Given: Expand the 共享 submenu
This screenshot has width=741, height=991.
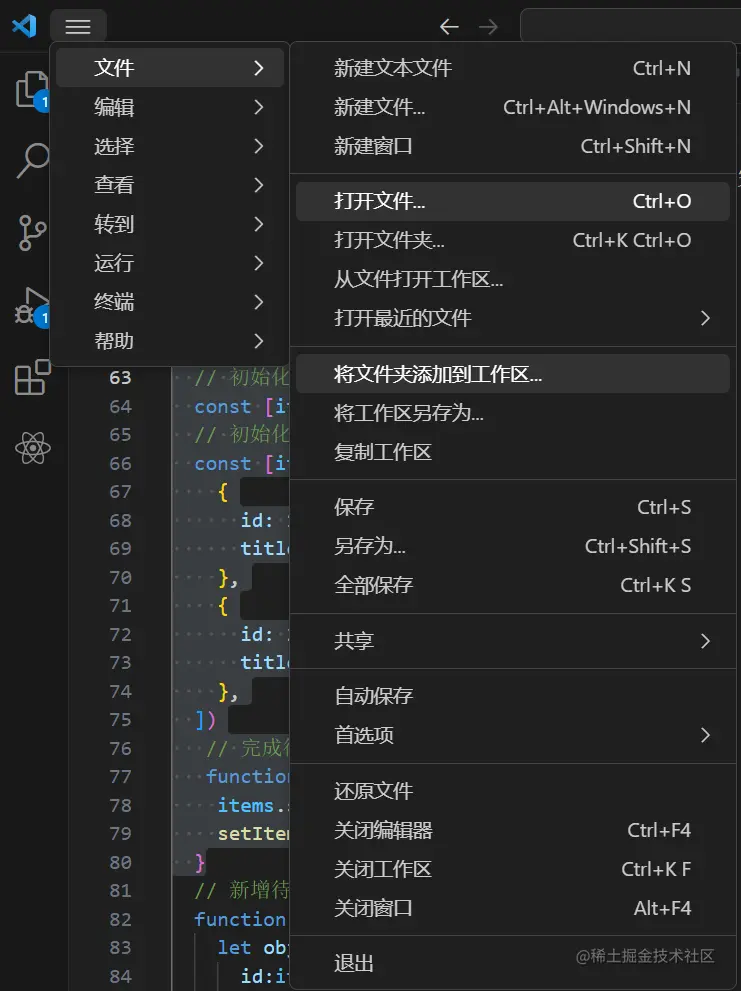Looking at the screenshot, I should point(354,643).
